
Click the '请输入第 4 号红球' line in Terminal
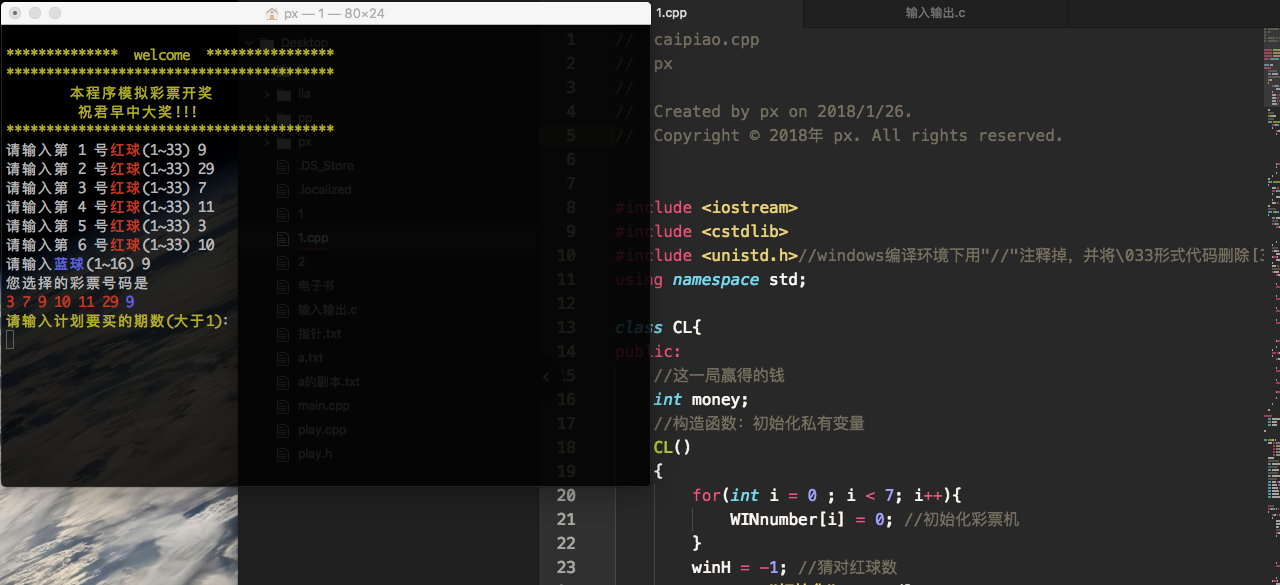[x=110, y=207]
